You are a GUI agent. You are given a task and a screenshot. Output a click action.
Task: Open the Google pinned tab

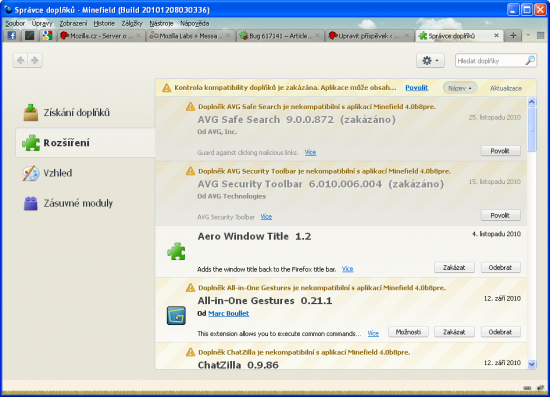[47, 35]
